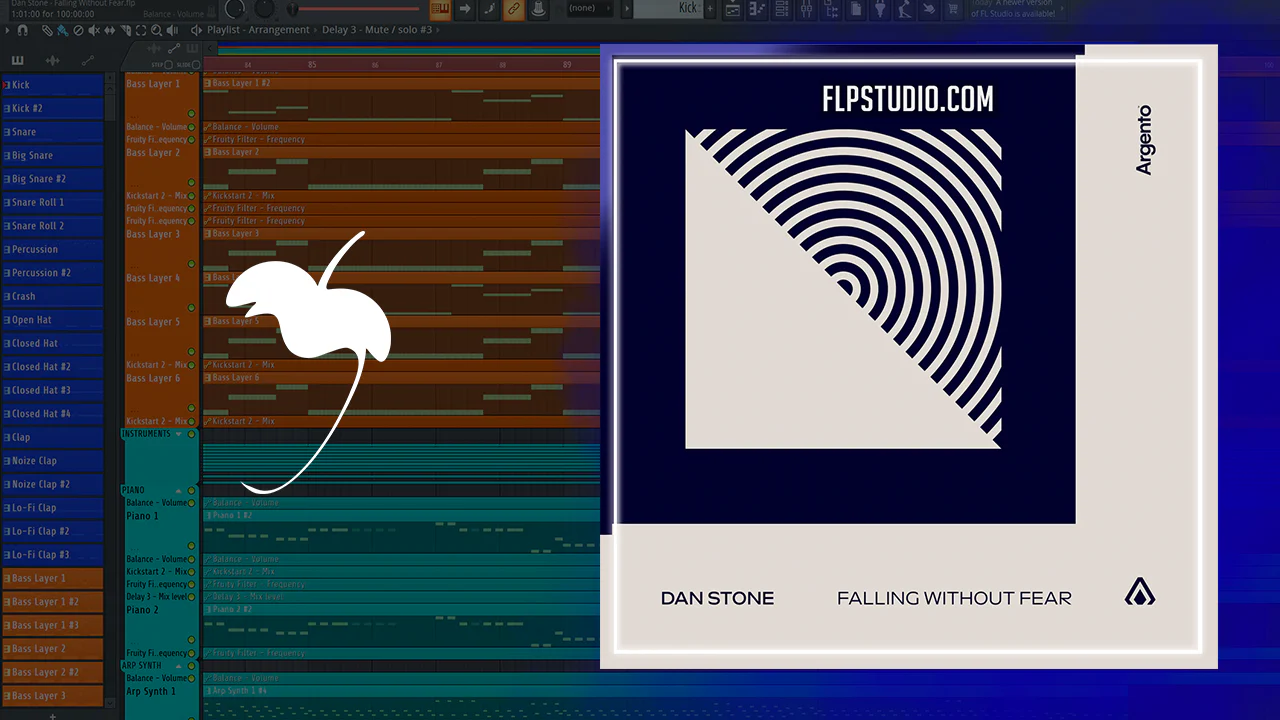Click the red horizontal slider in top toolbar
This screenshot has height=720, width=1280.
355,9
